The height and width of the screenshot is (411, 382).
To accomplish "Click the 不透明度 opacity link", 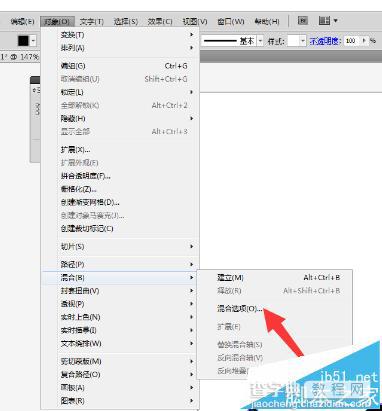I will pyautogui.click(x=325, y=41).
